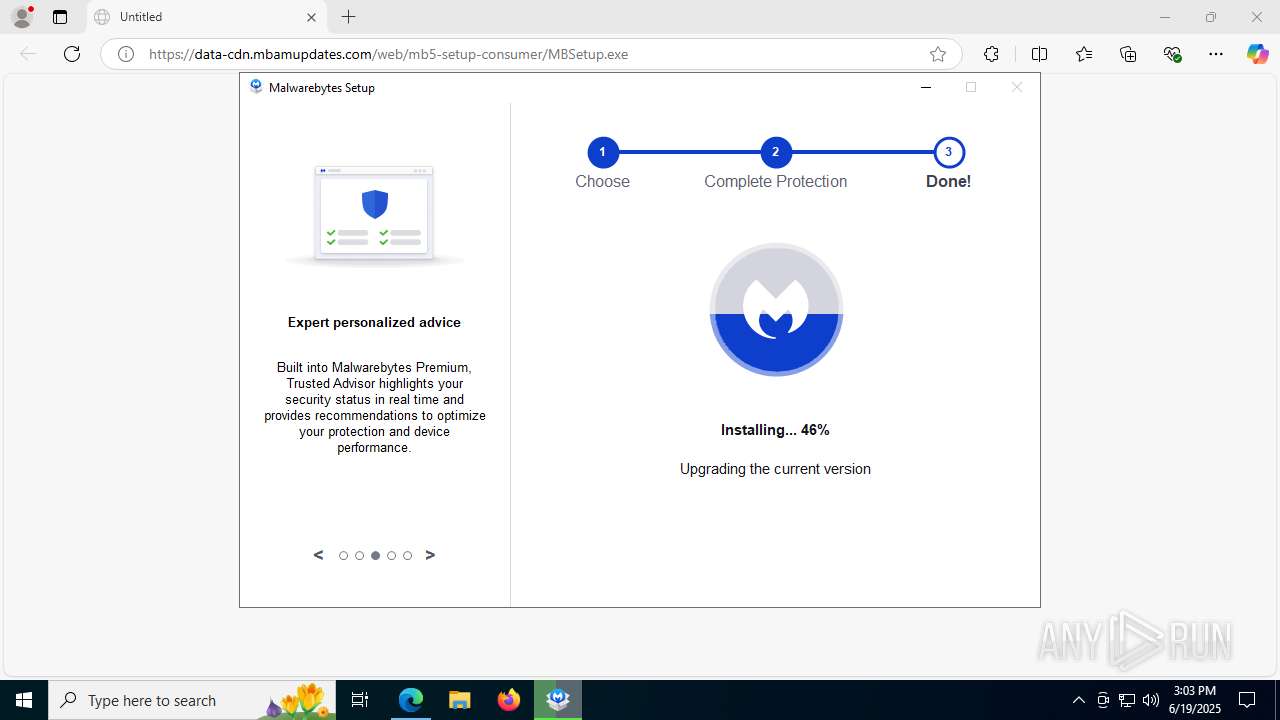Click 'Expert personalized advice' heading
The width and height of the screenshot is (1280, 720).
click(374, 322)
